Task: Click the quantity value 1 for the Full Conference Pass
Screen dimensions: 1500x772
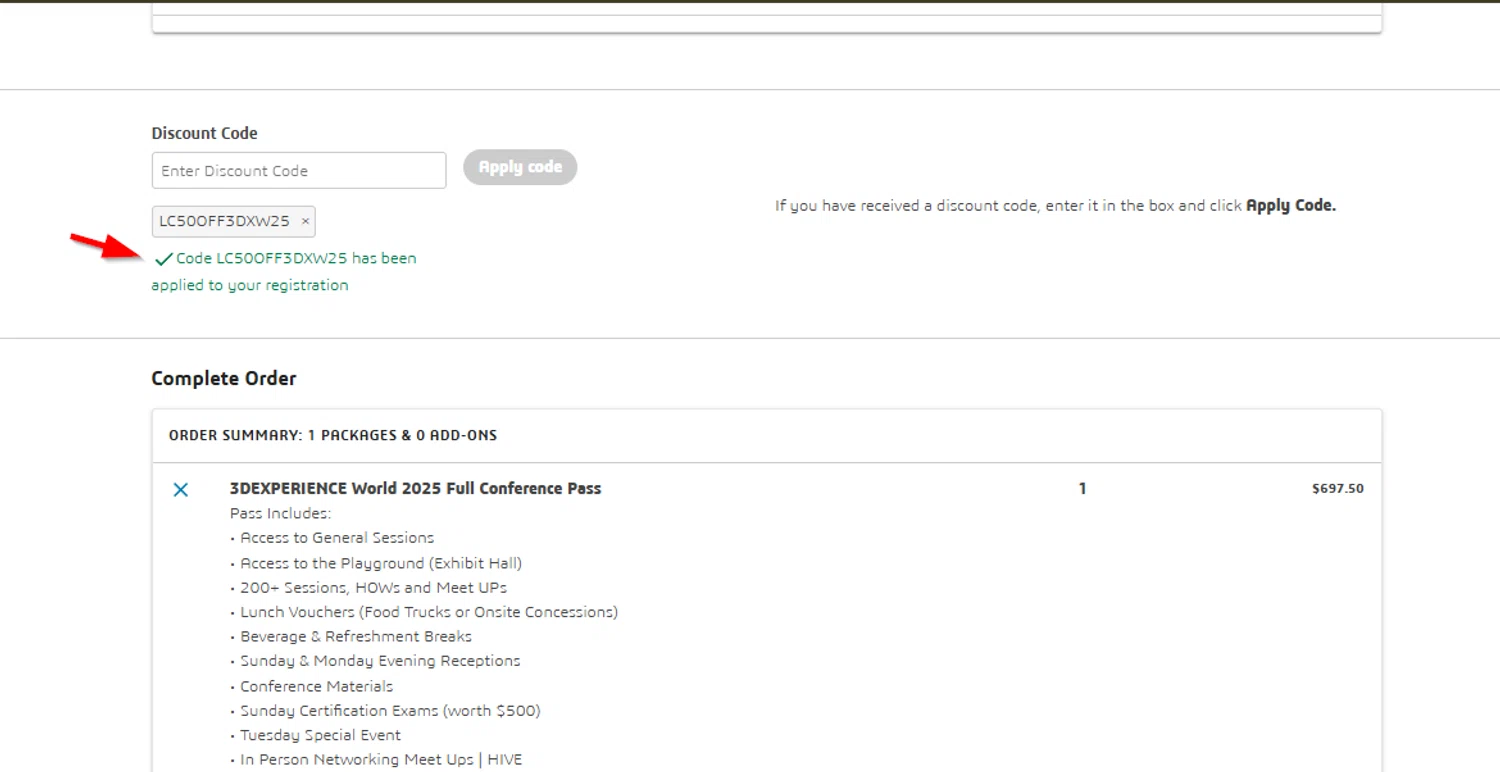Action: 1082,489
